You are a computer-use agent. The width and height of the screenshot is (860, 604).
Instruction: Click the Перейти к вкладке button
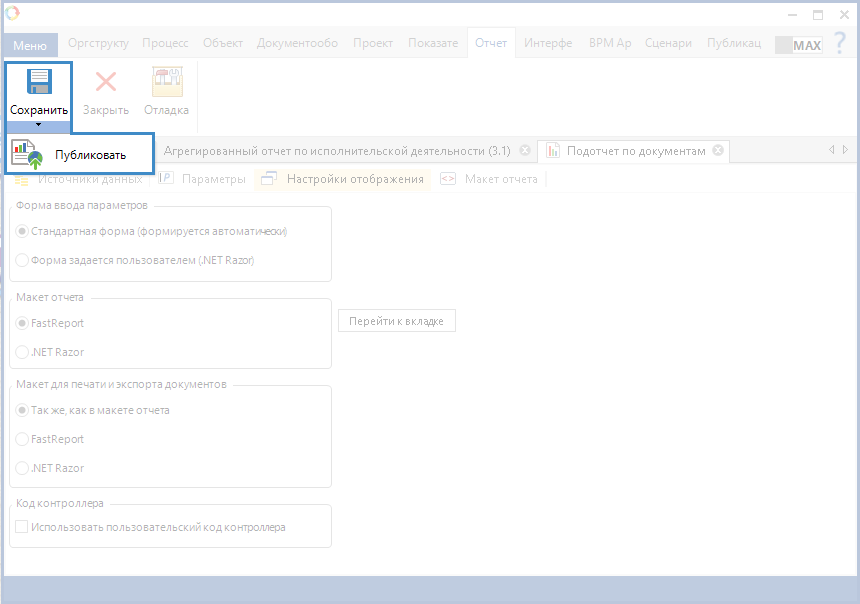coord(397,321)
